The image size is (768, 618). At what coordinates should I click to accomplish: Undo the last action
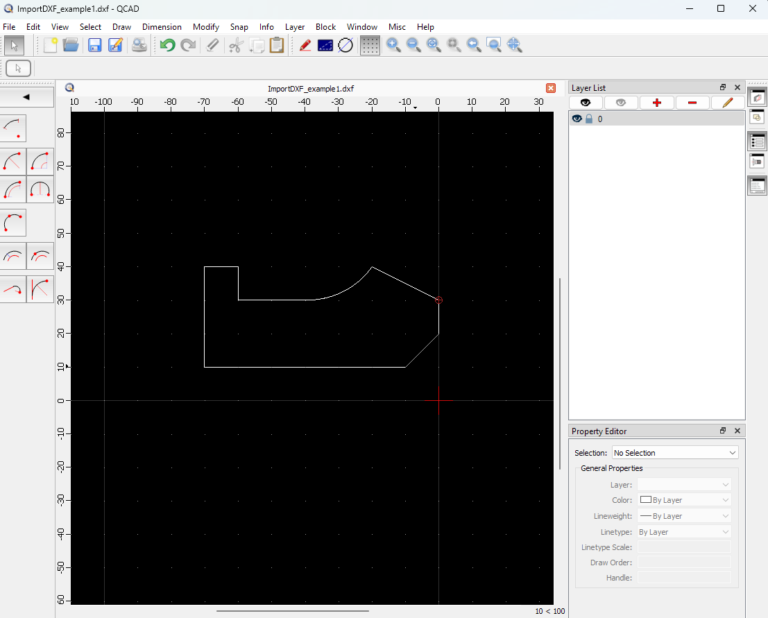click(x=168, y=45)
